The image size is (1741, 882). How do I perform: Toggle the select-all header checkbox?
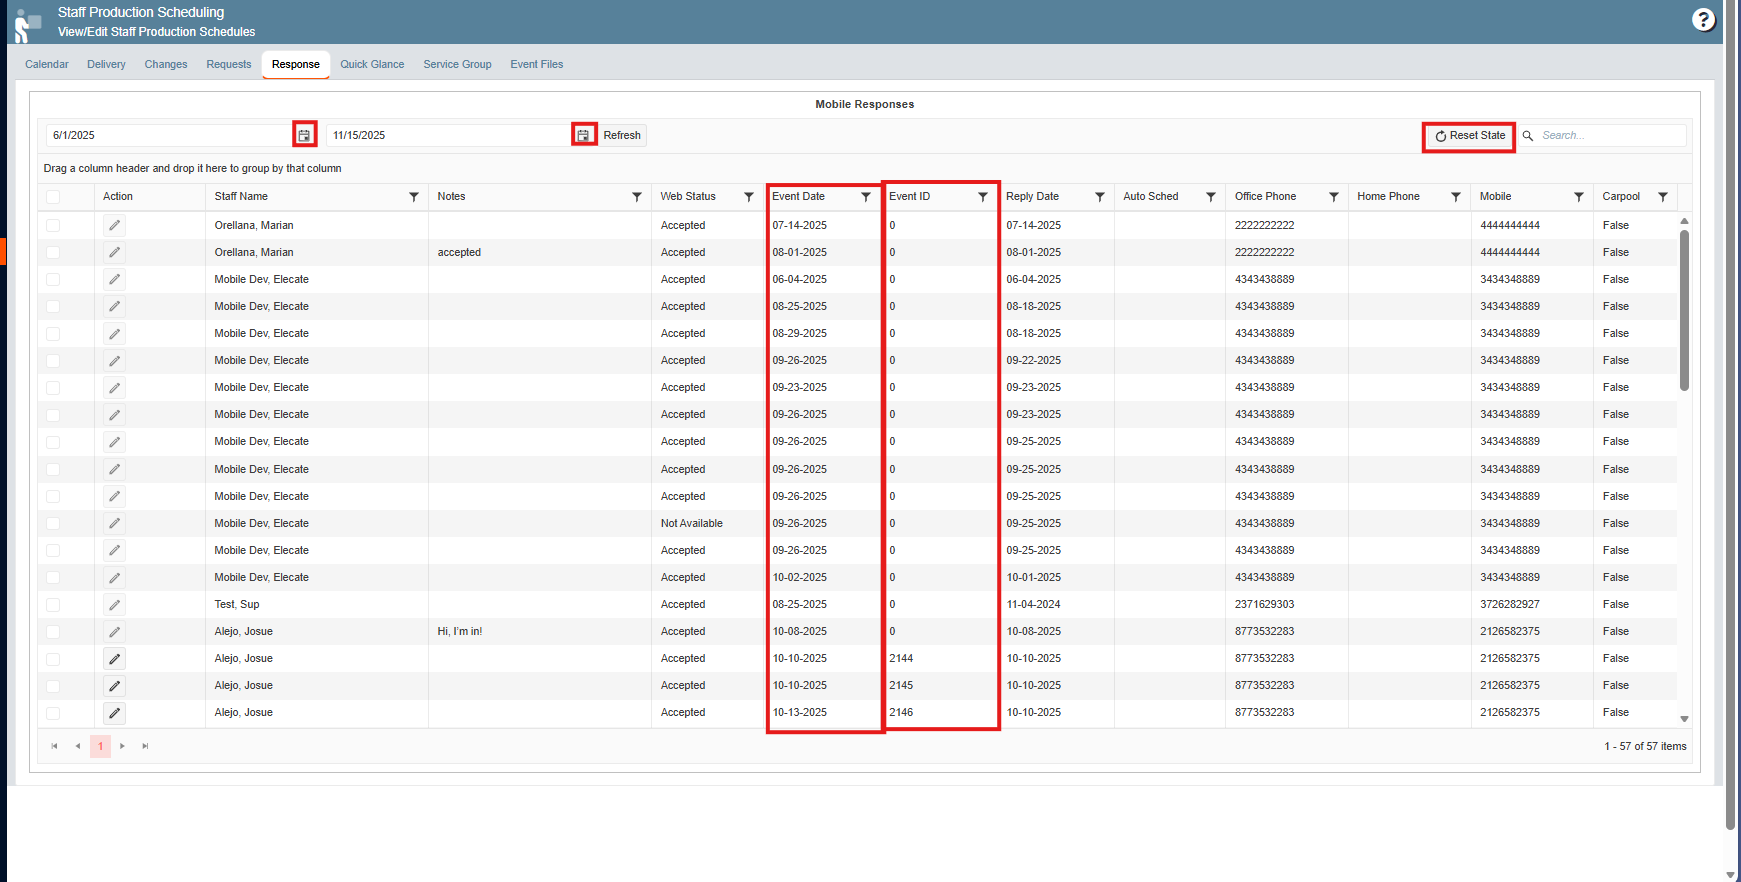pos(53,197)
